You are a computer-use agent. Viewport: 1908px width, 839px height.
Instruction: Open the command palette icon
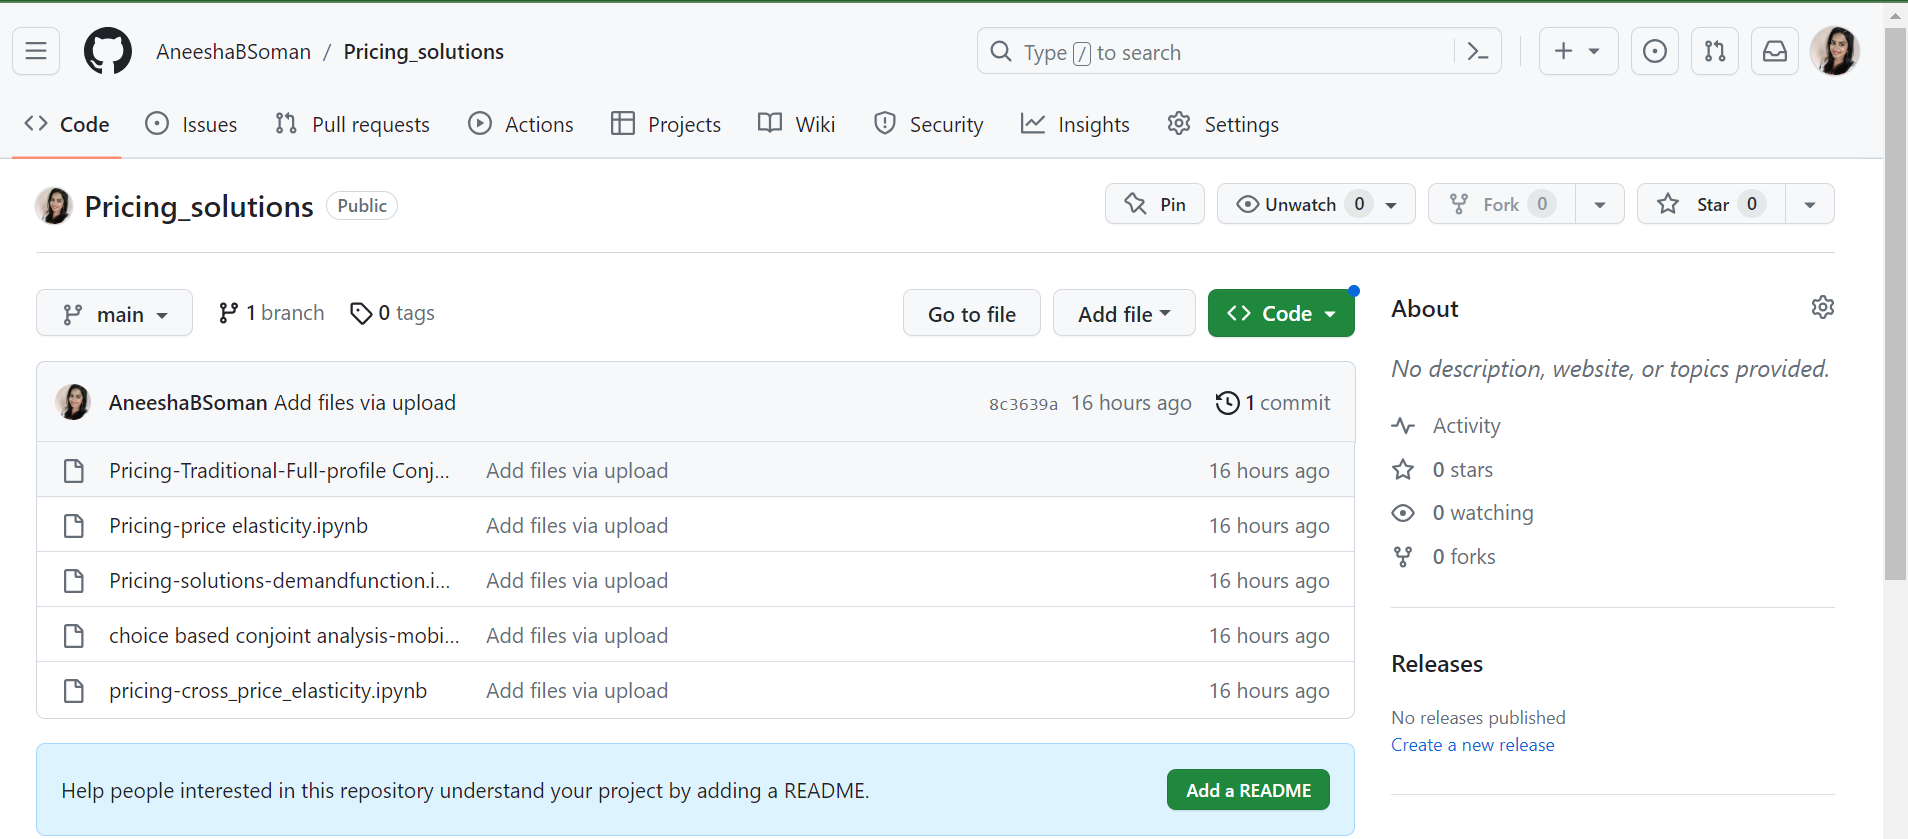coord(1478,51)
